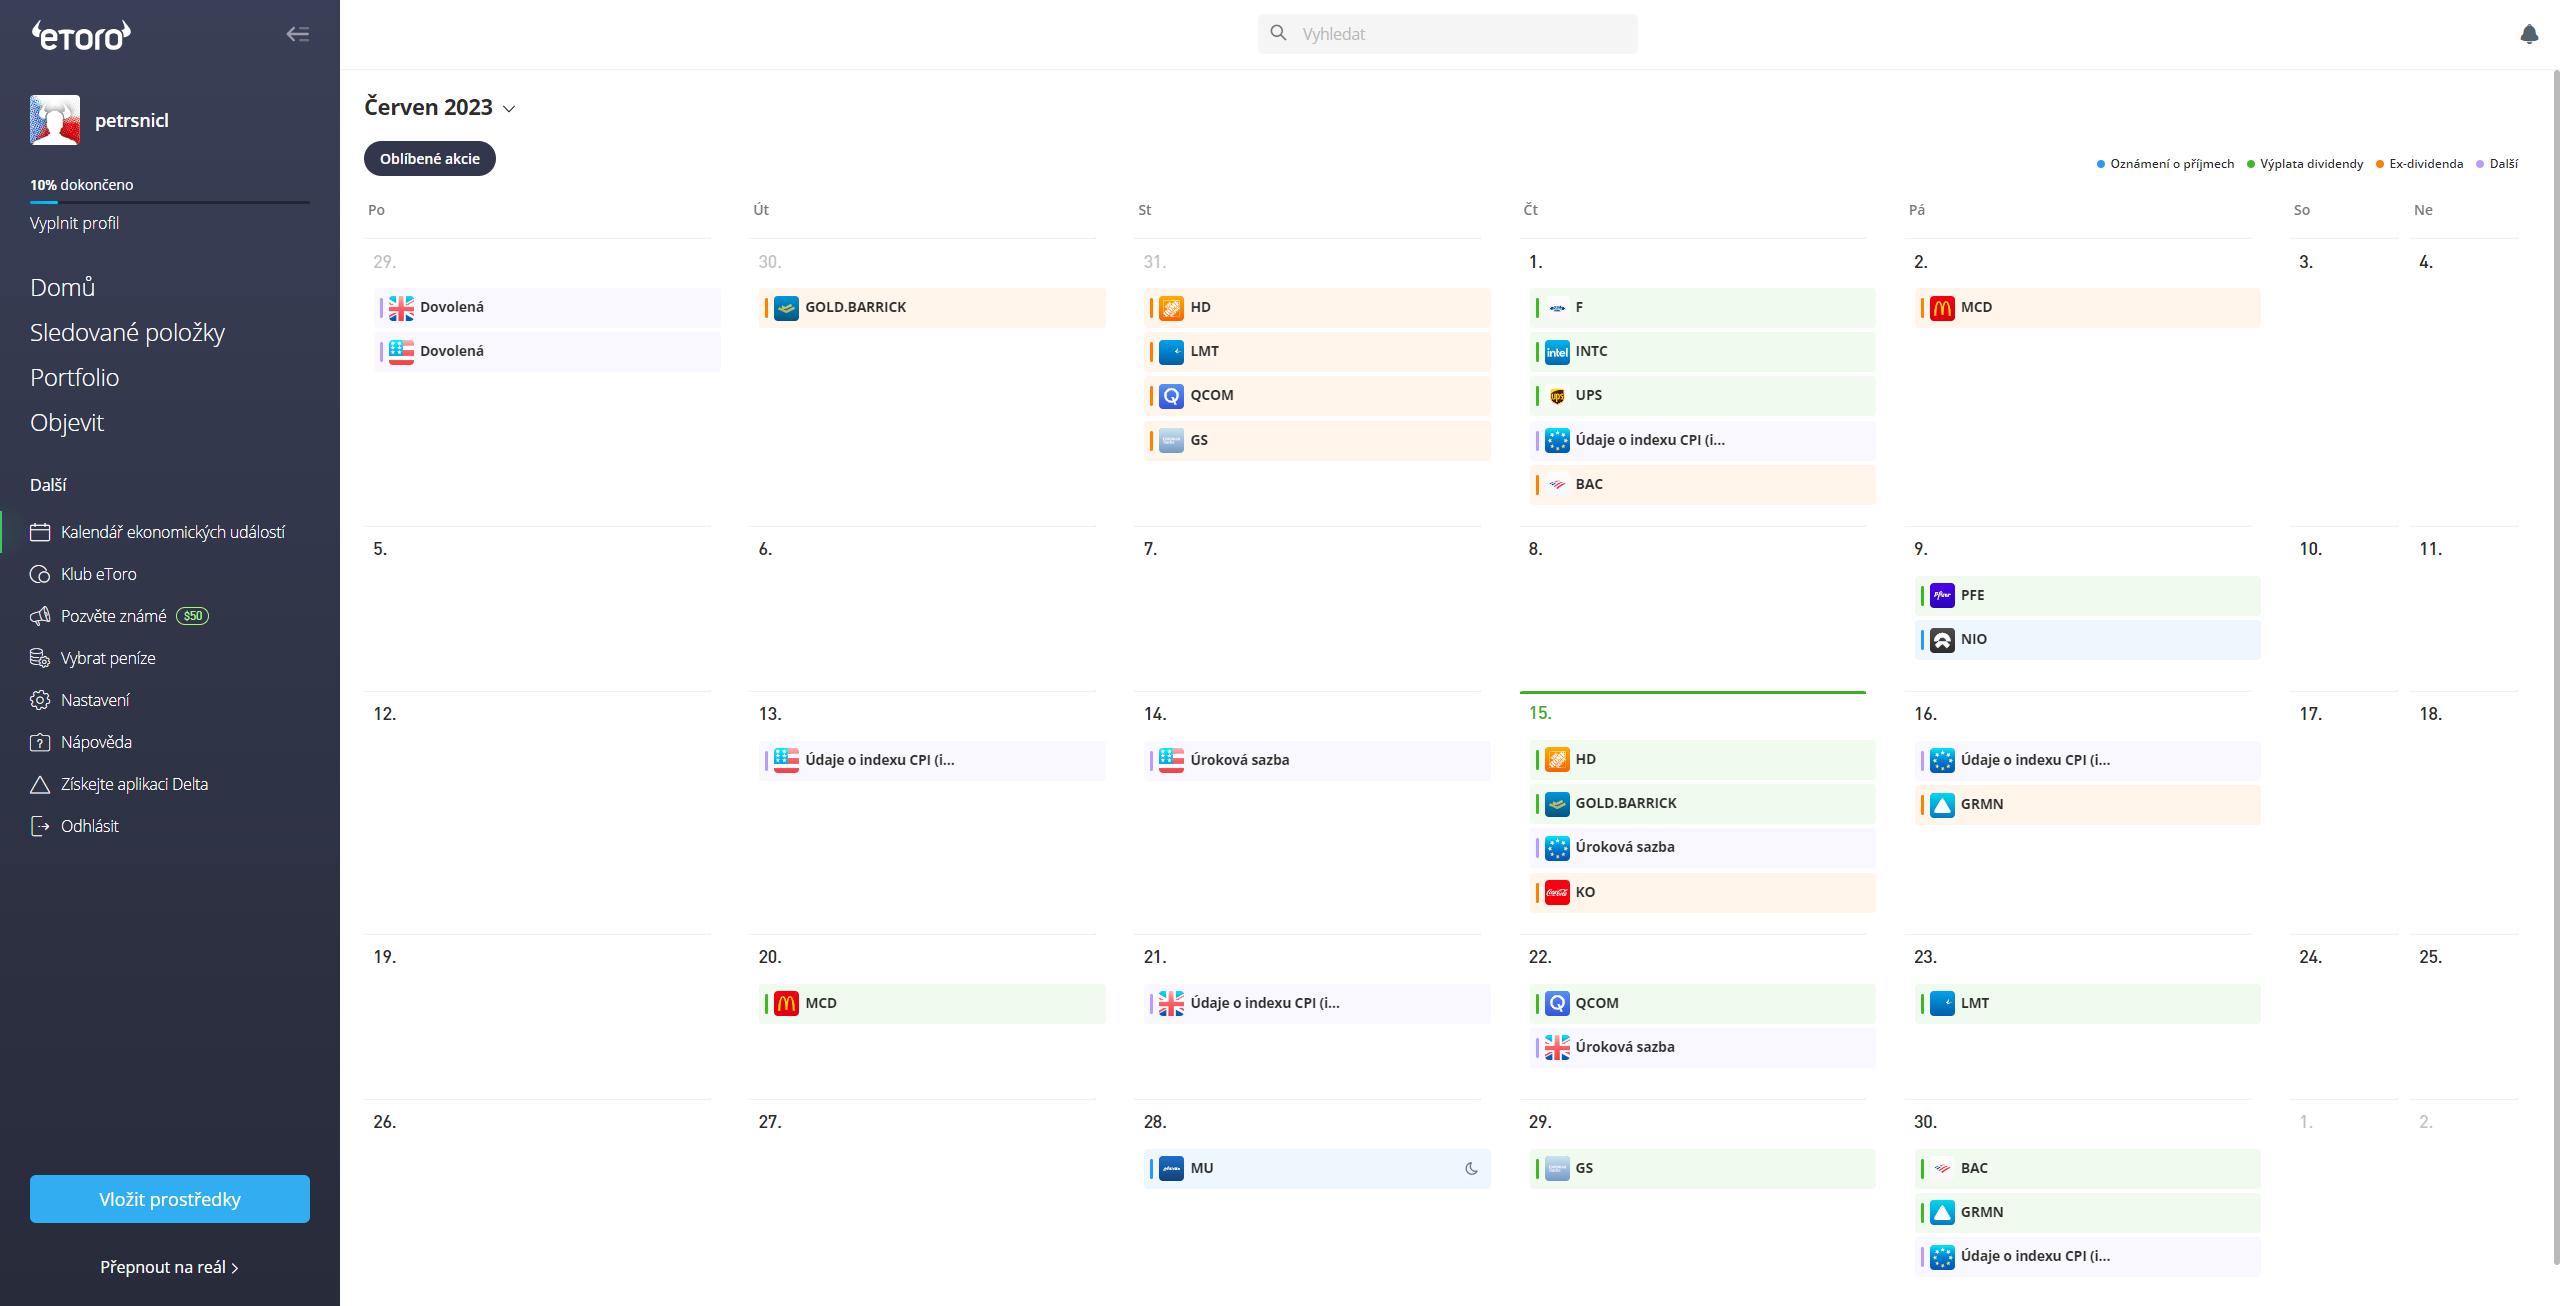Click the Micron logo on June 28

[1171, 1169]
